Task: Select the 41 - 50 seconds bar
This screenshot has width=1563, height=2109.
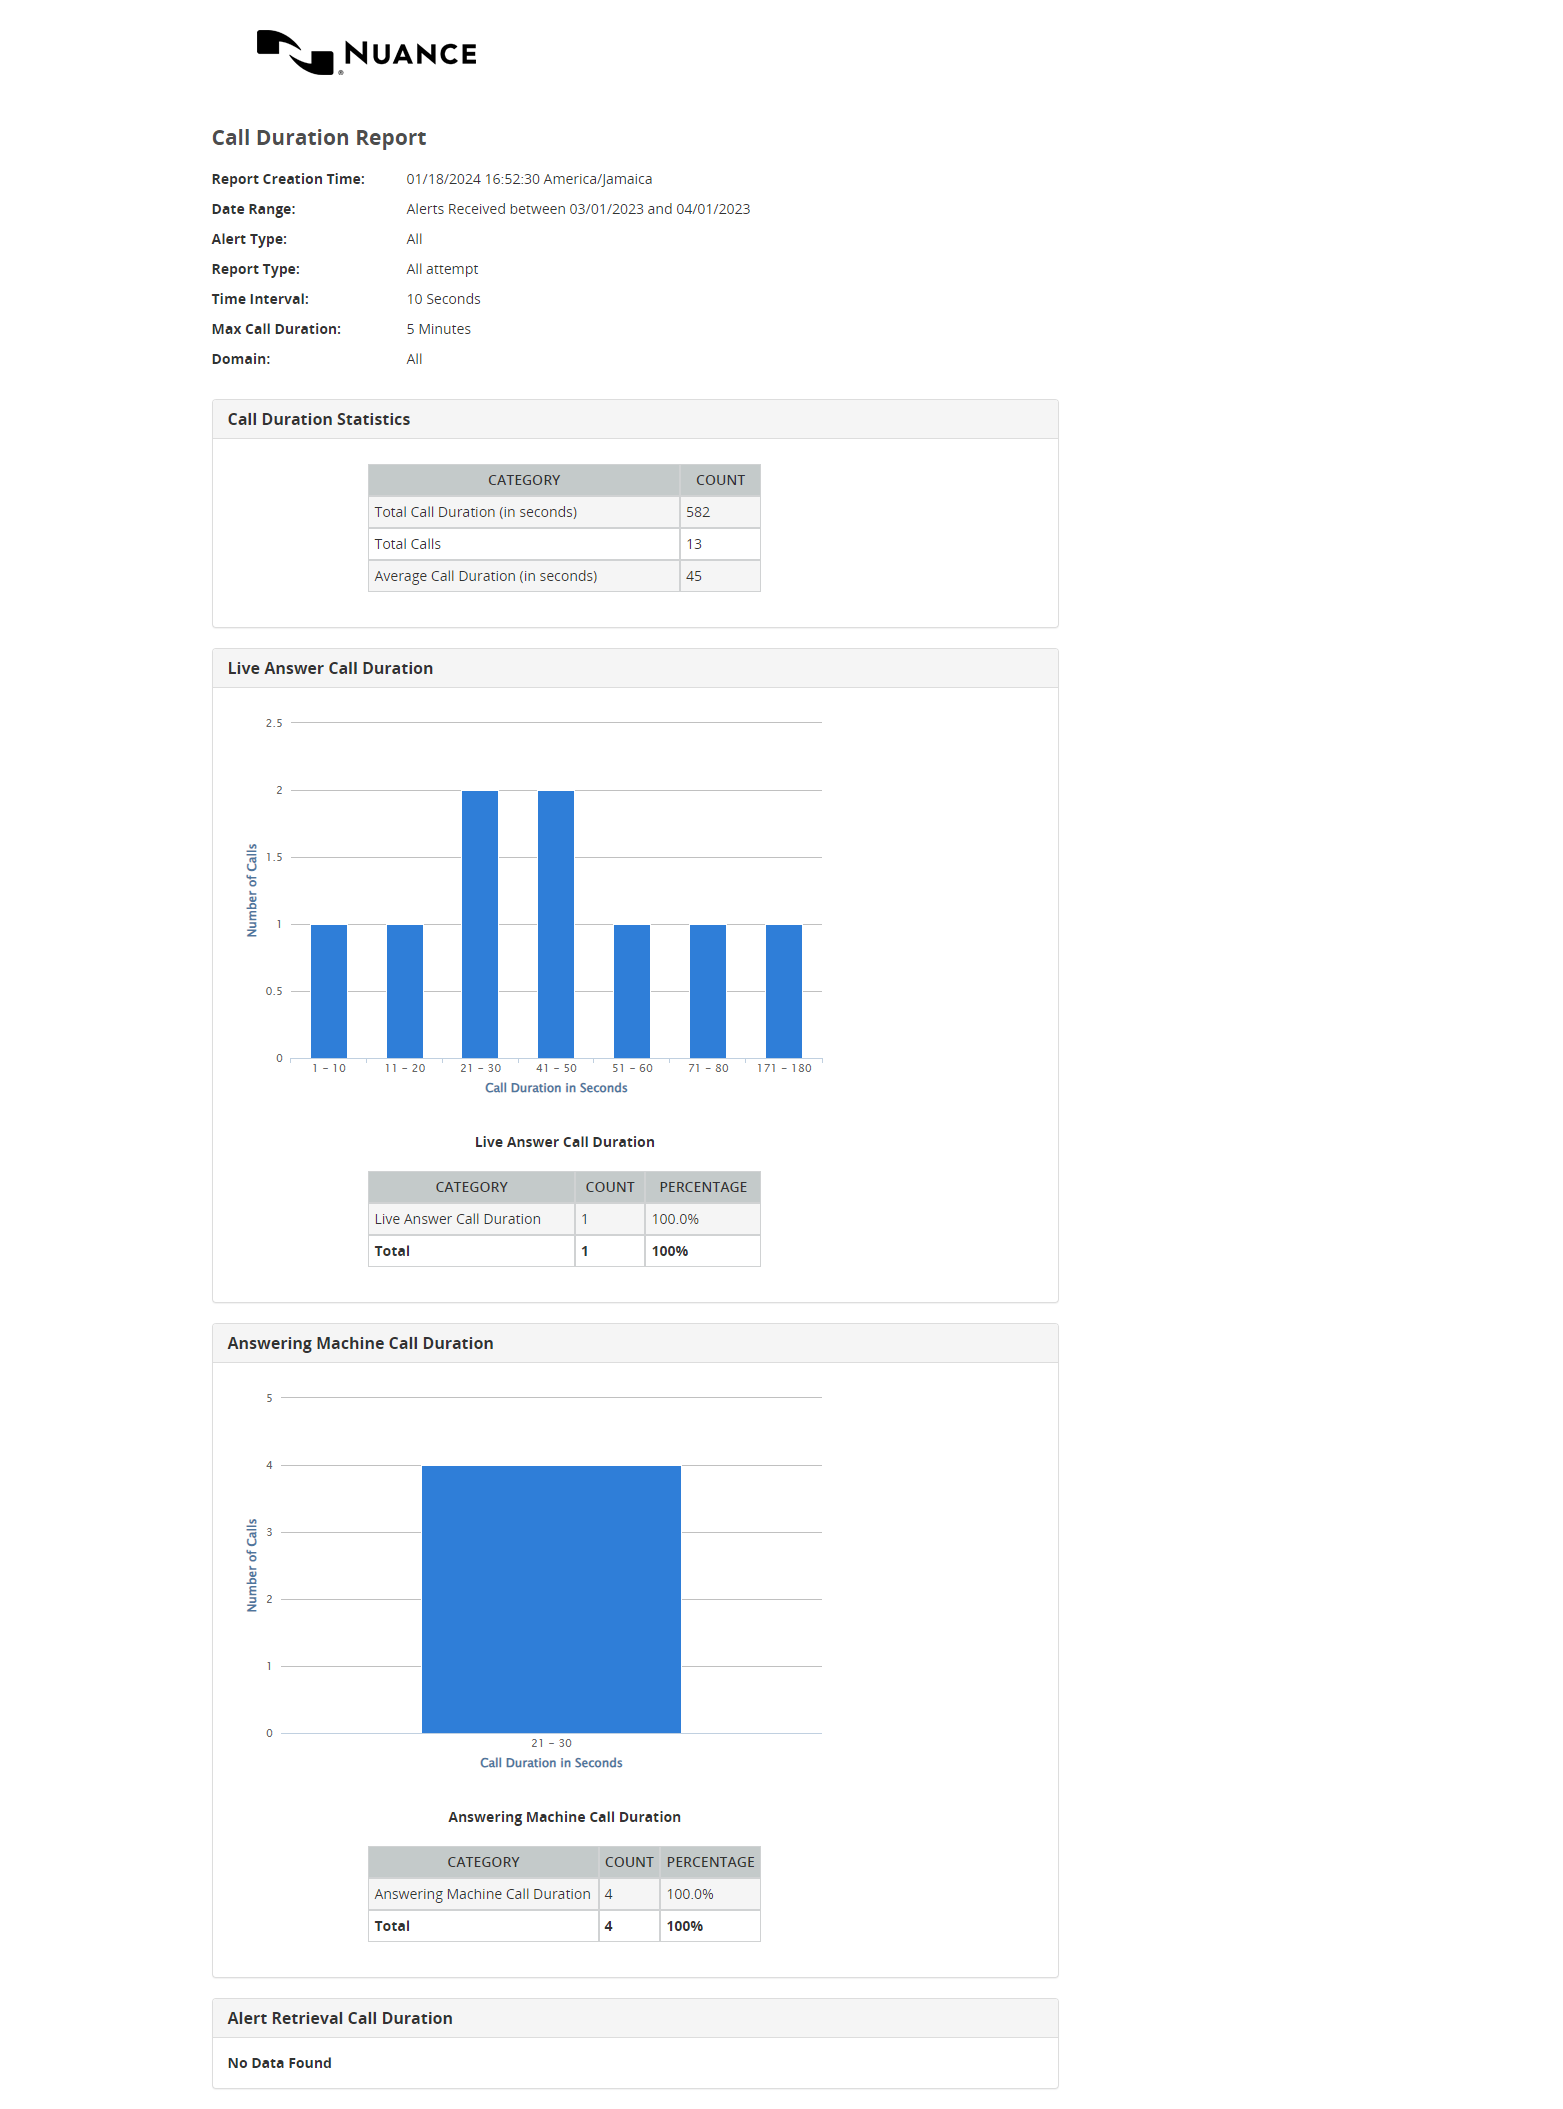Action: click(x=556, y=924)
